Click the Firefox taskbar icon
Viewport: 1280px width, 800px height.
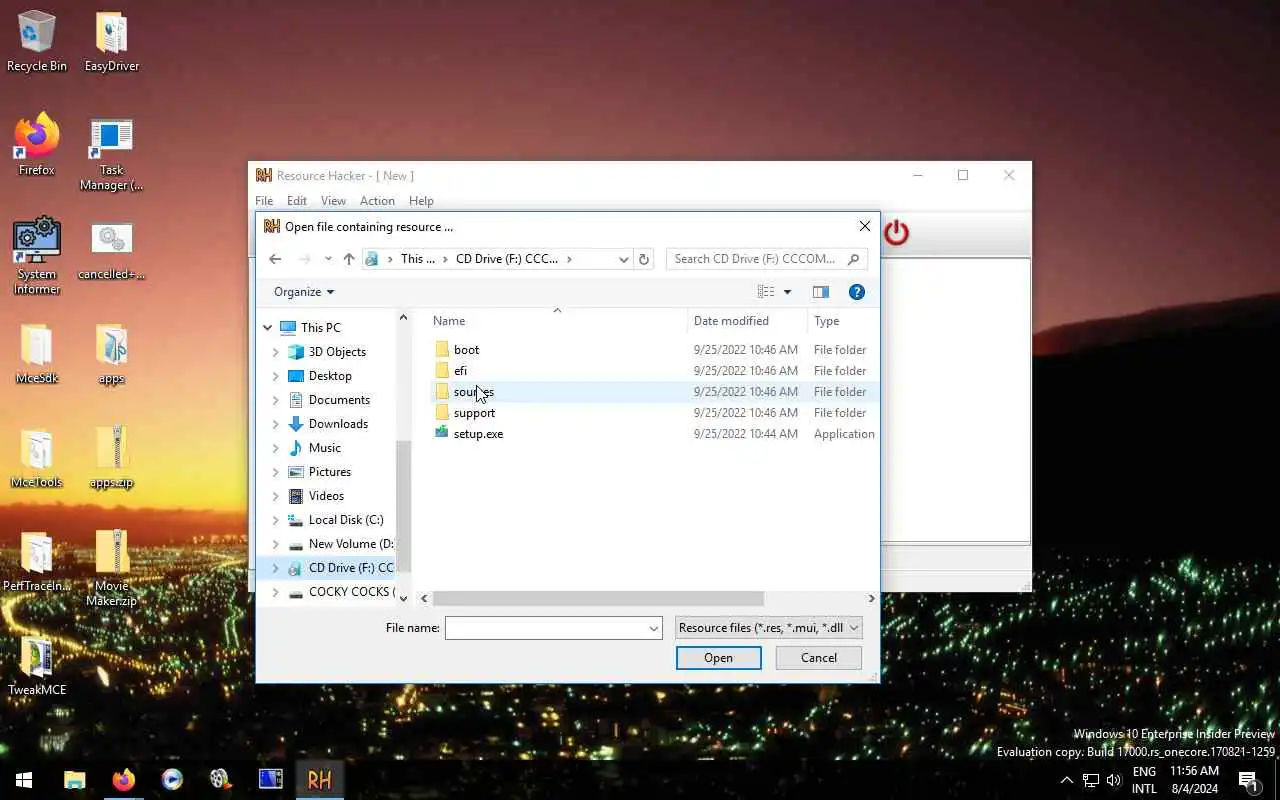124,780
